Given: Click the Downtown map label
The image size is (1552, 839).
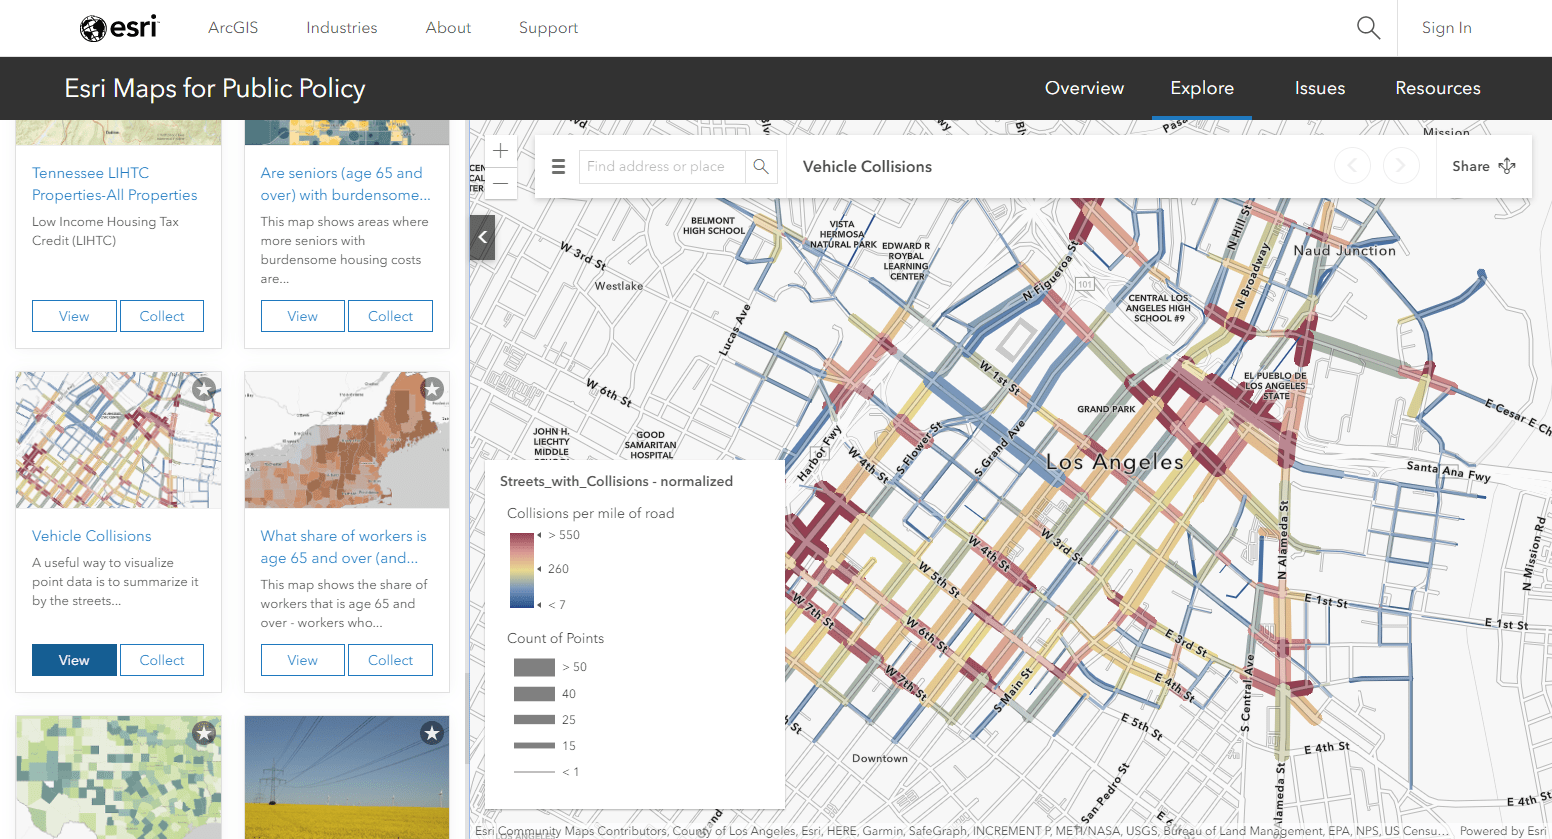Looking at the screenshot, I should click(x=880, y=758).
